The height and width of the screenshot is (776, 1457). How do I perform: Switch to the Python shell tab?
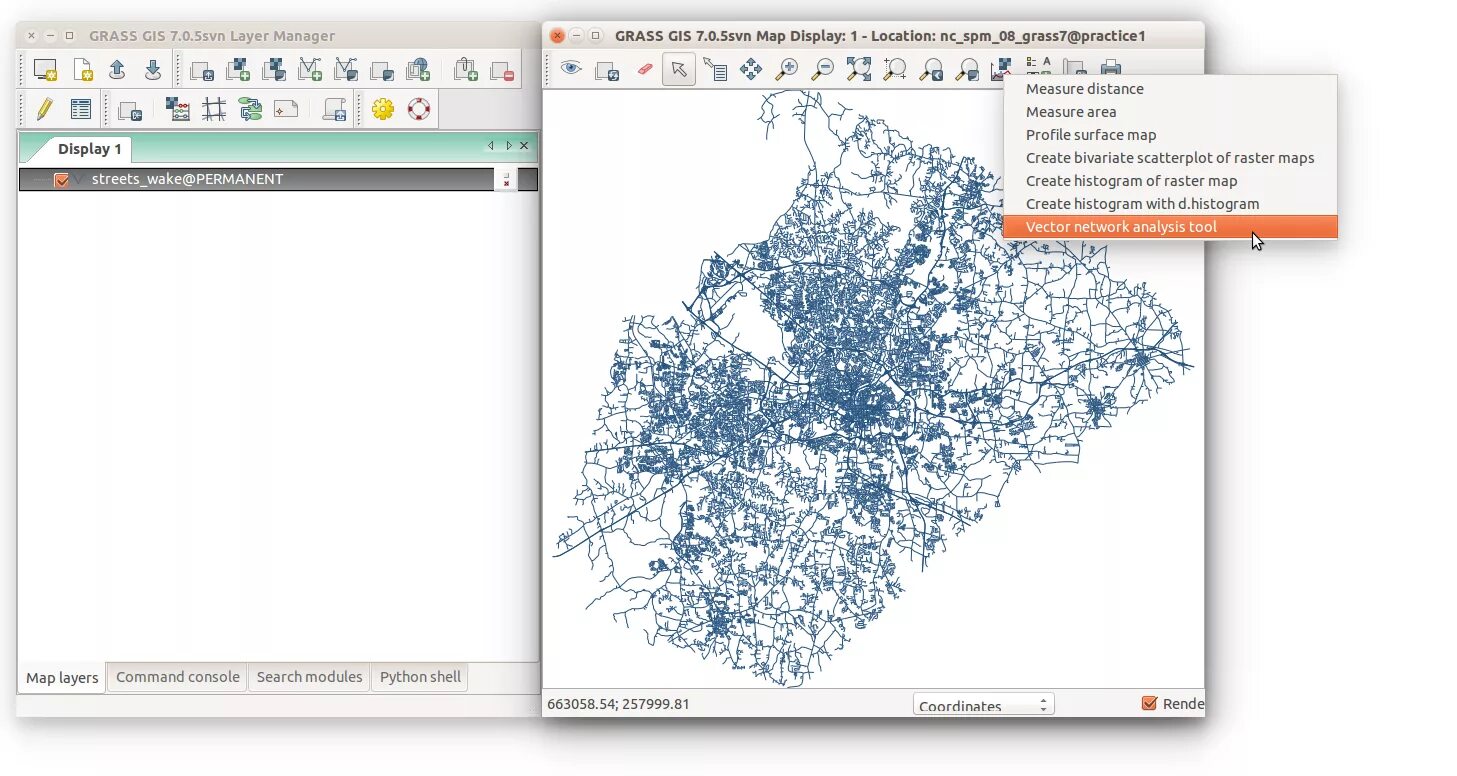pyautogui.click(x=419, y=677)
